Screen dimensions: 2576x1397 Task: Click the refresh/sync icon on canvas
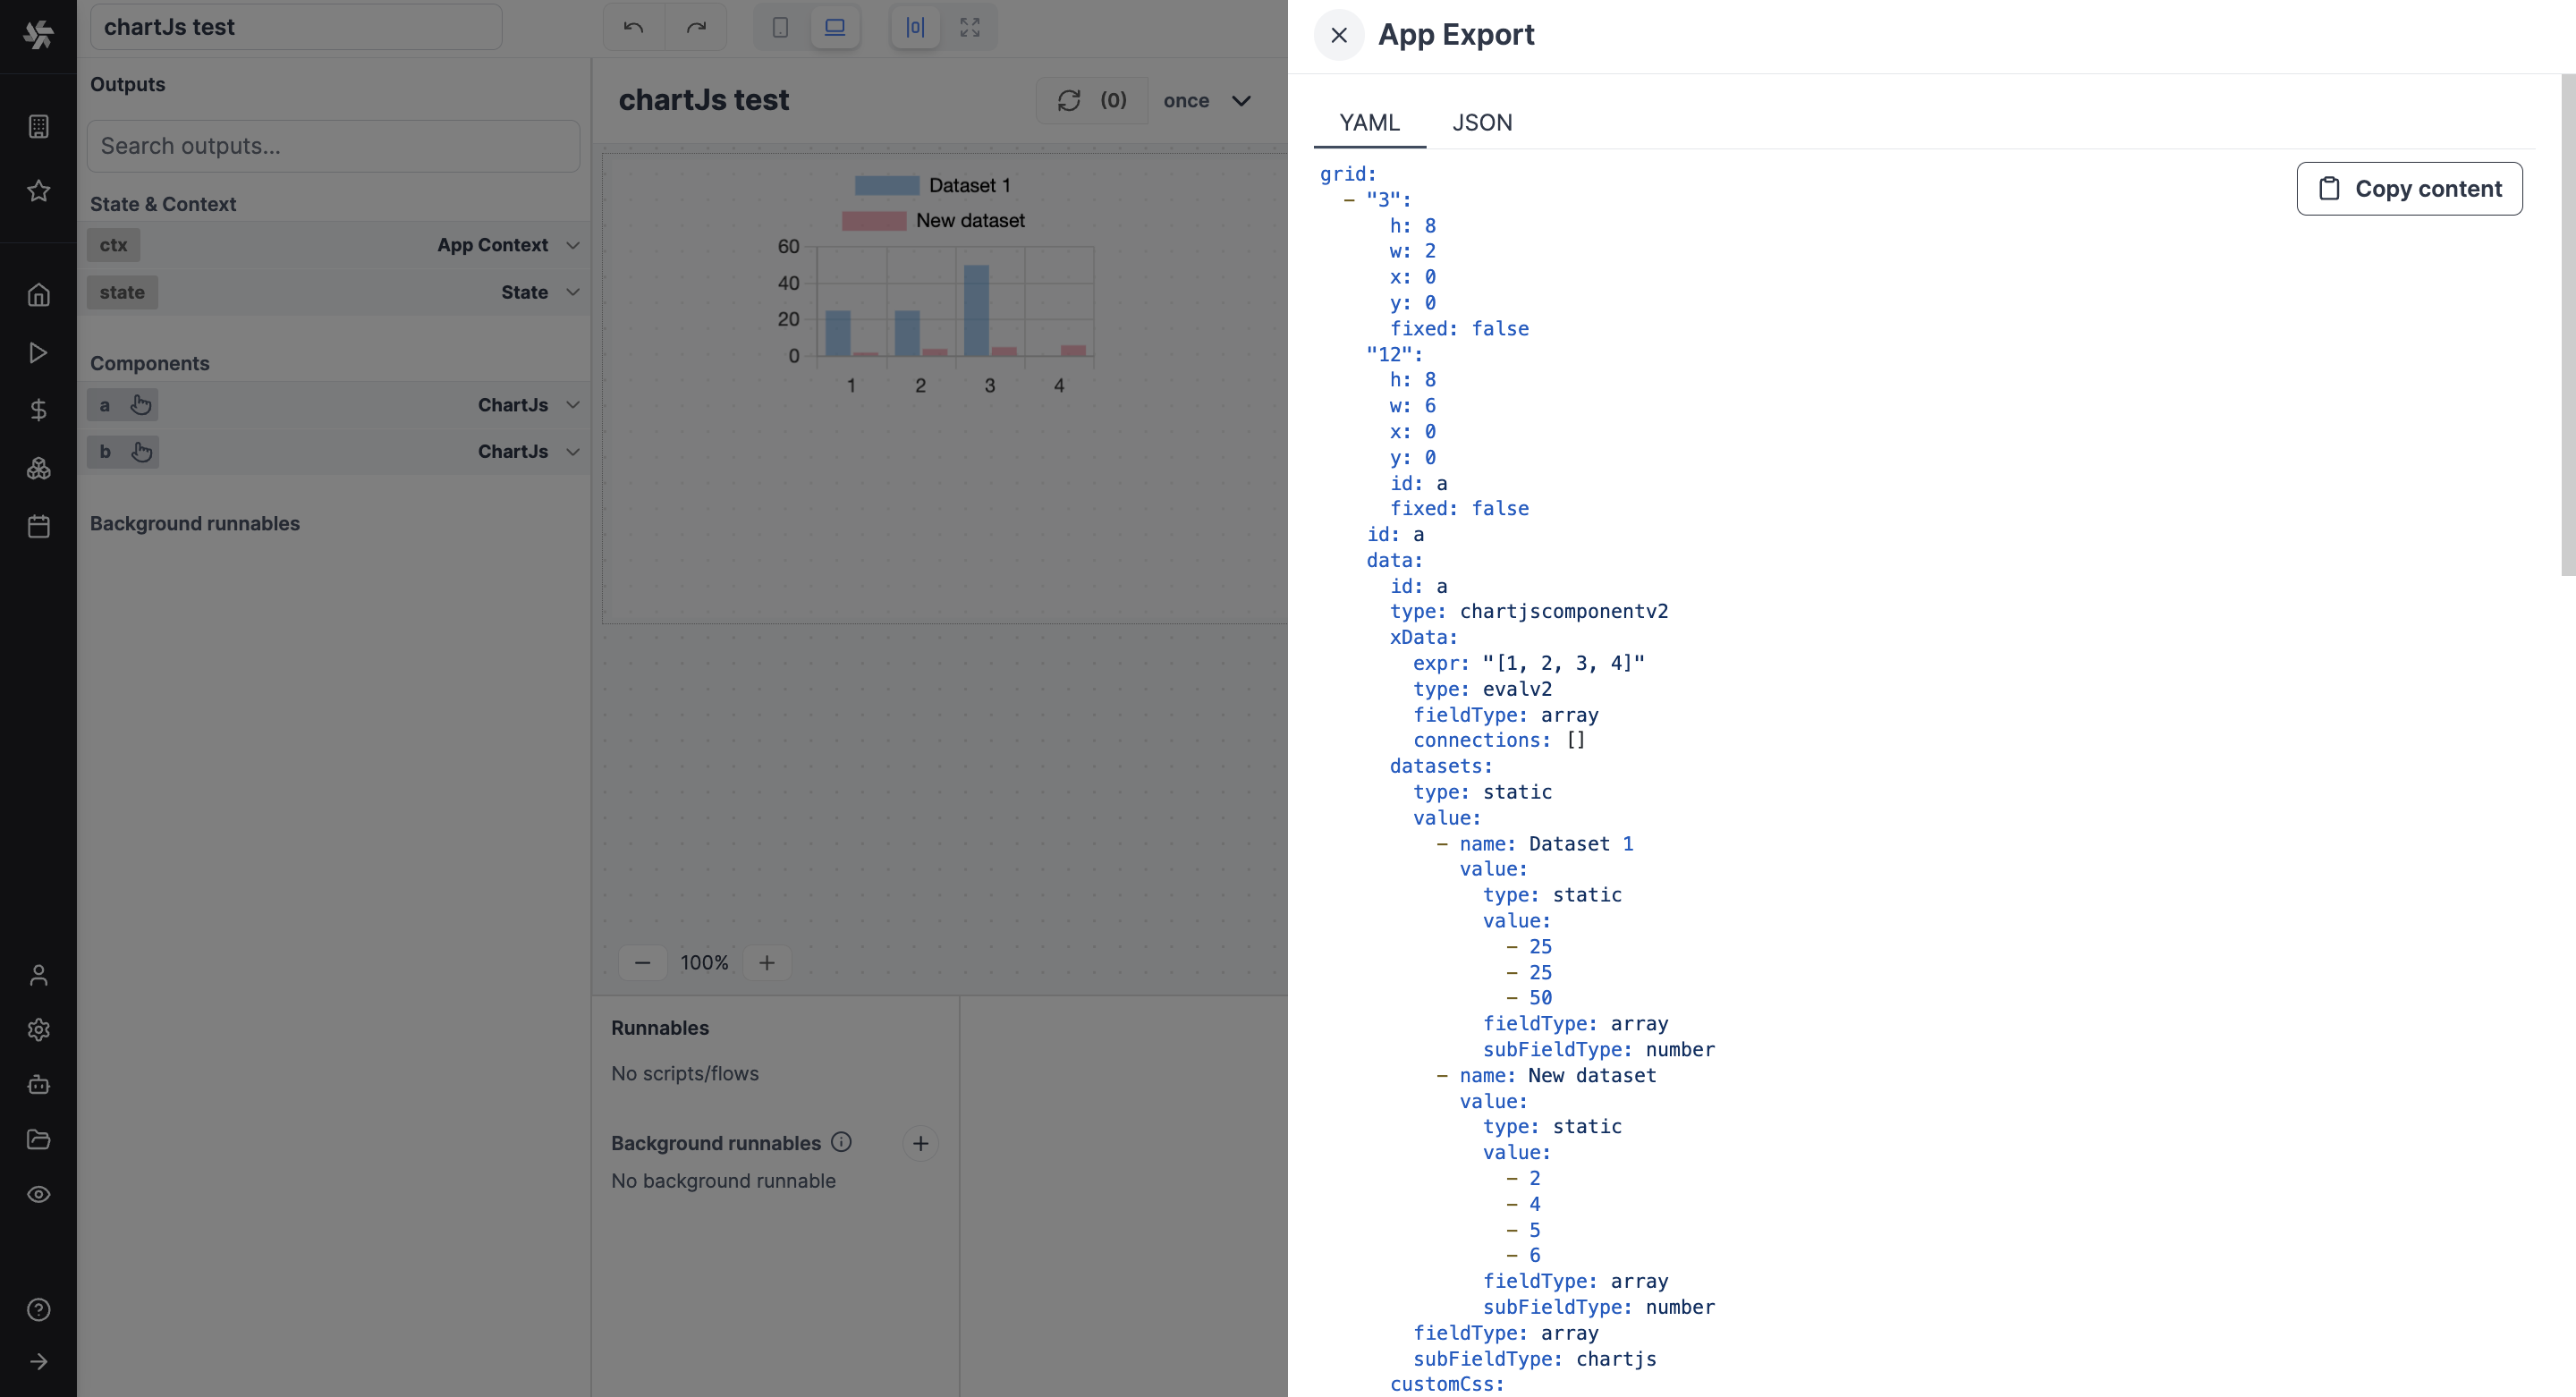pos(1068,100)
